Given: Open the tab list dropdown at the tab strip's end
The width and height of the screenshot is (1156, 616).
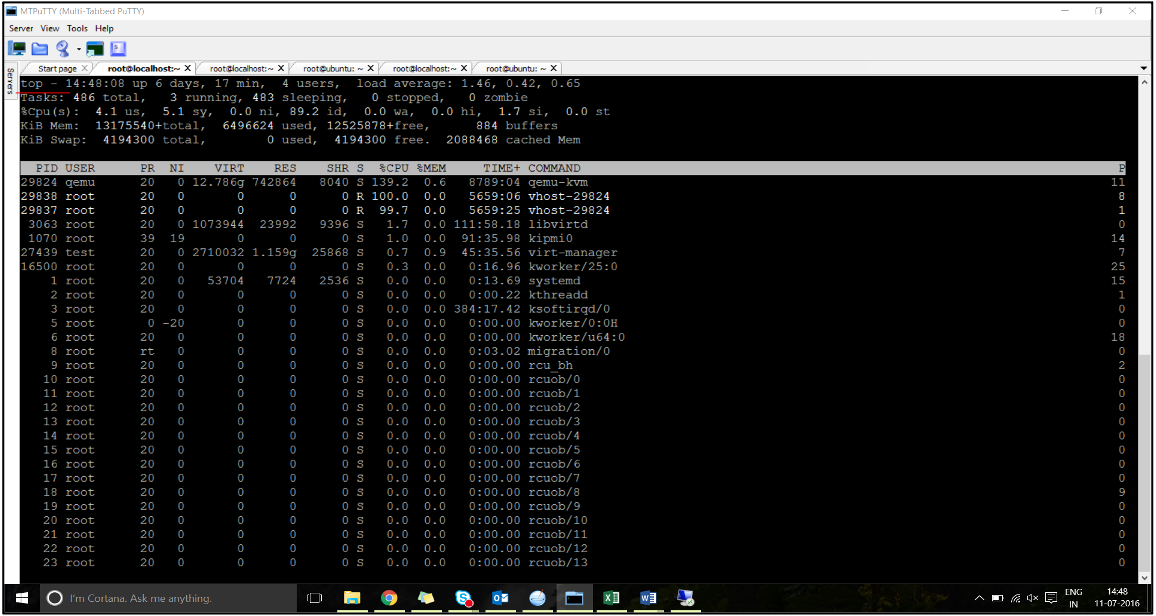Looking at the screenshot, I should (1143, 68).
